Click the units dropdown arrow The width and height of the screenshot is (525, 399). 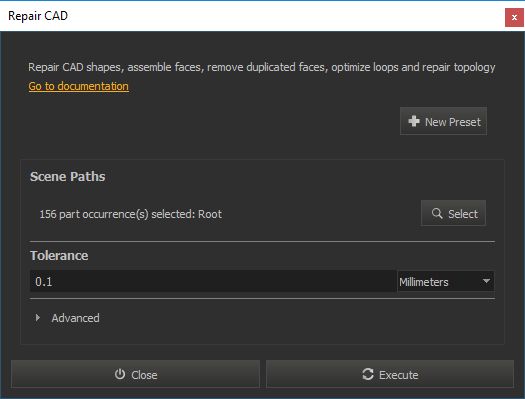486,281
